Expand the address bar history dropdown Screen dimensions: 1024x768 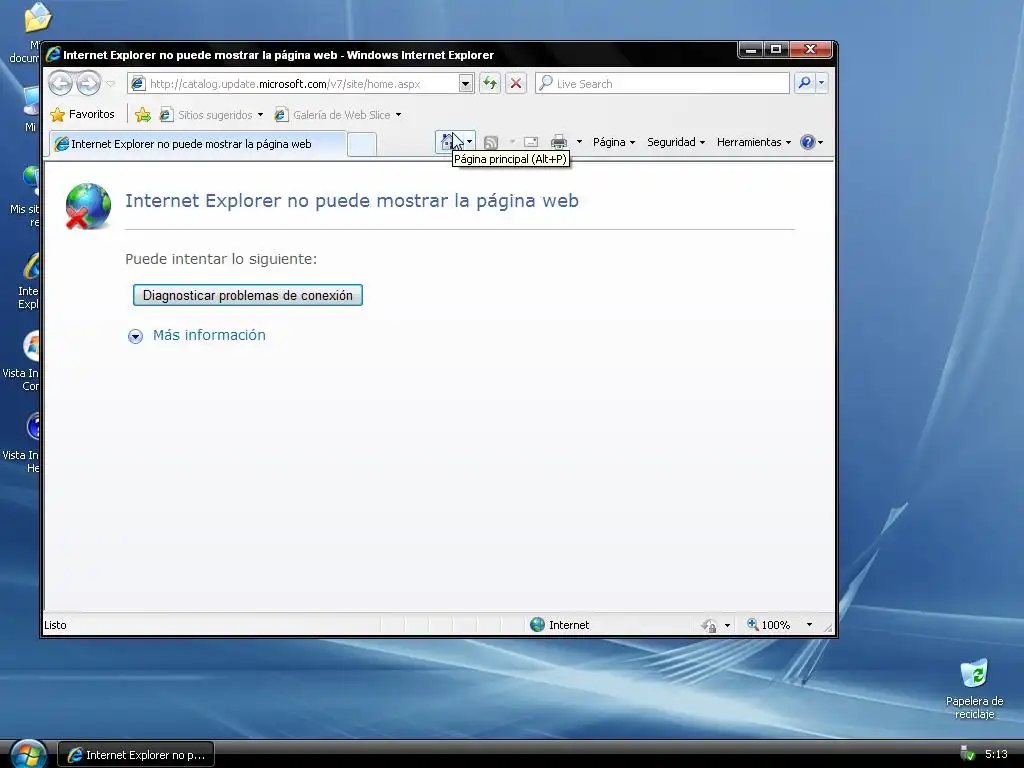(x=466, y=84)
